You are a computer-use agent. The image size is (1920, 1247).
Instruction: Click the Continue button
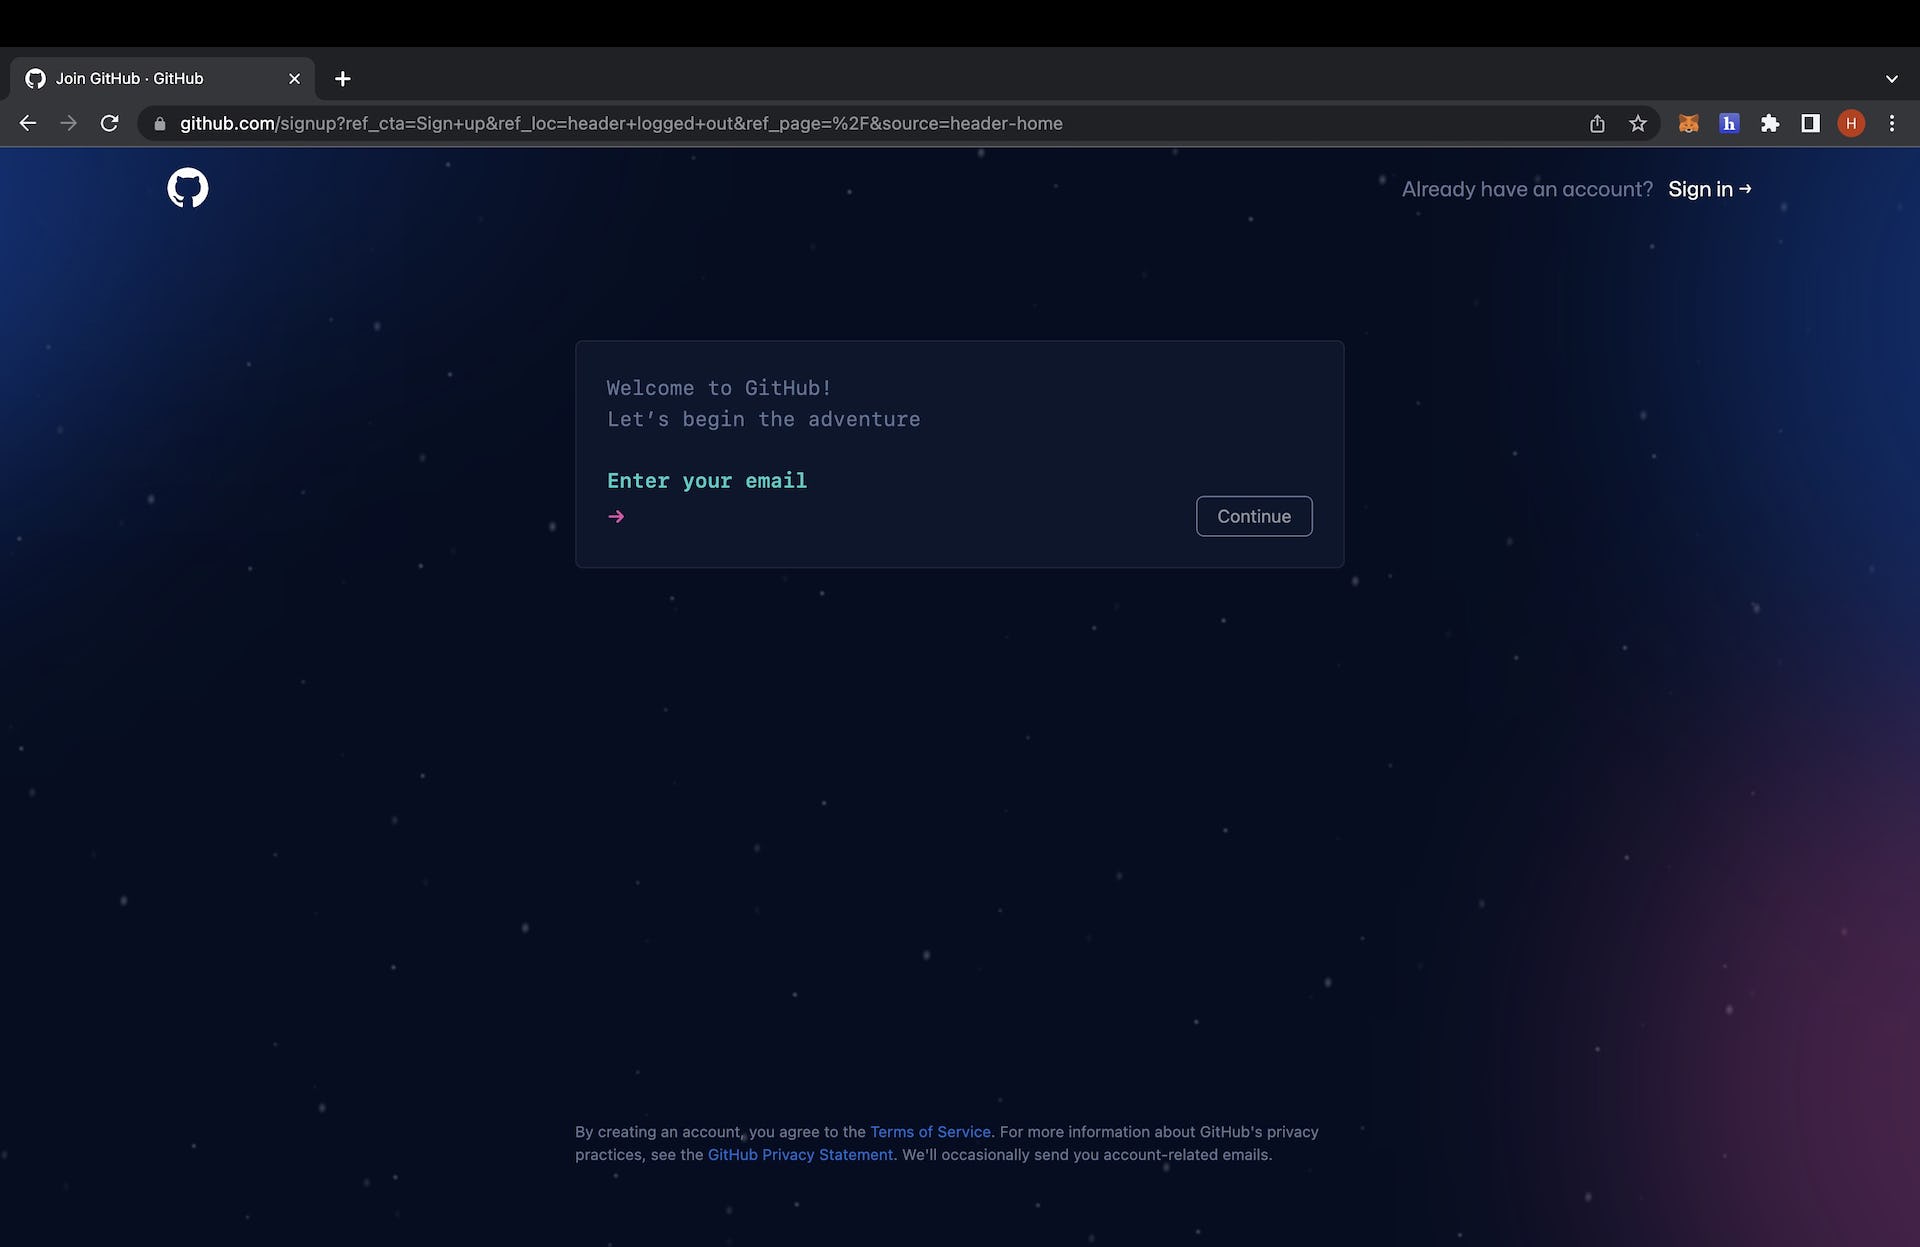1254,516
